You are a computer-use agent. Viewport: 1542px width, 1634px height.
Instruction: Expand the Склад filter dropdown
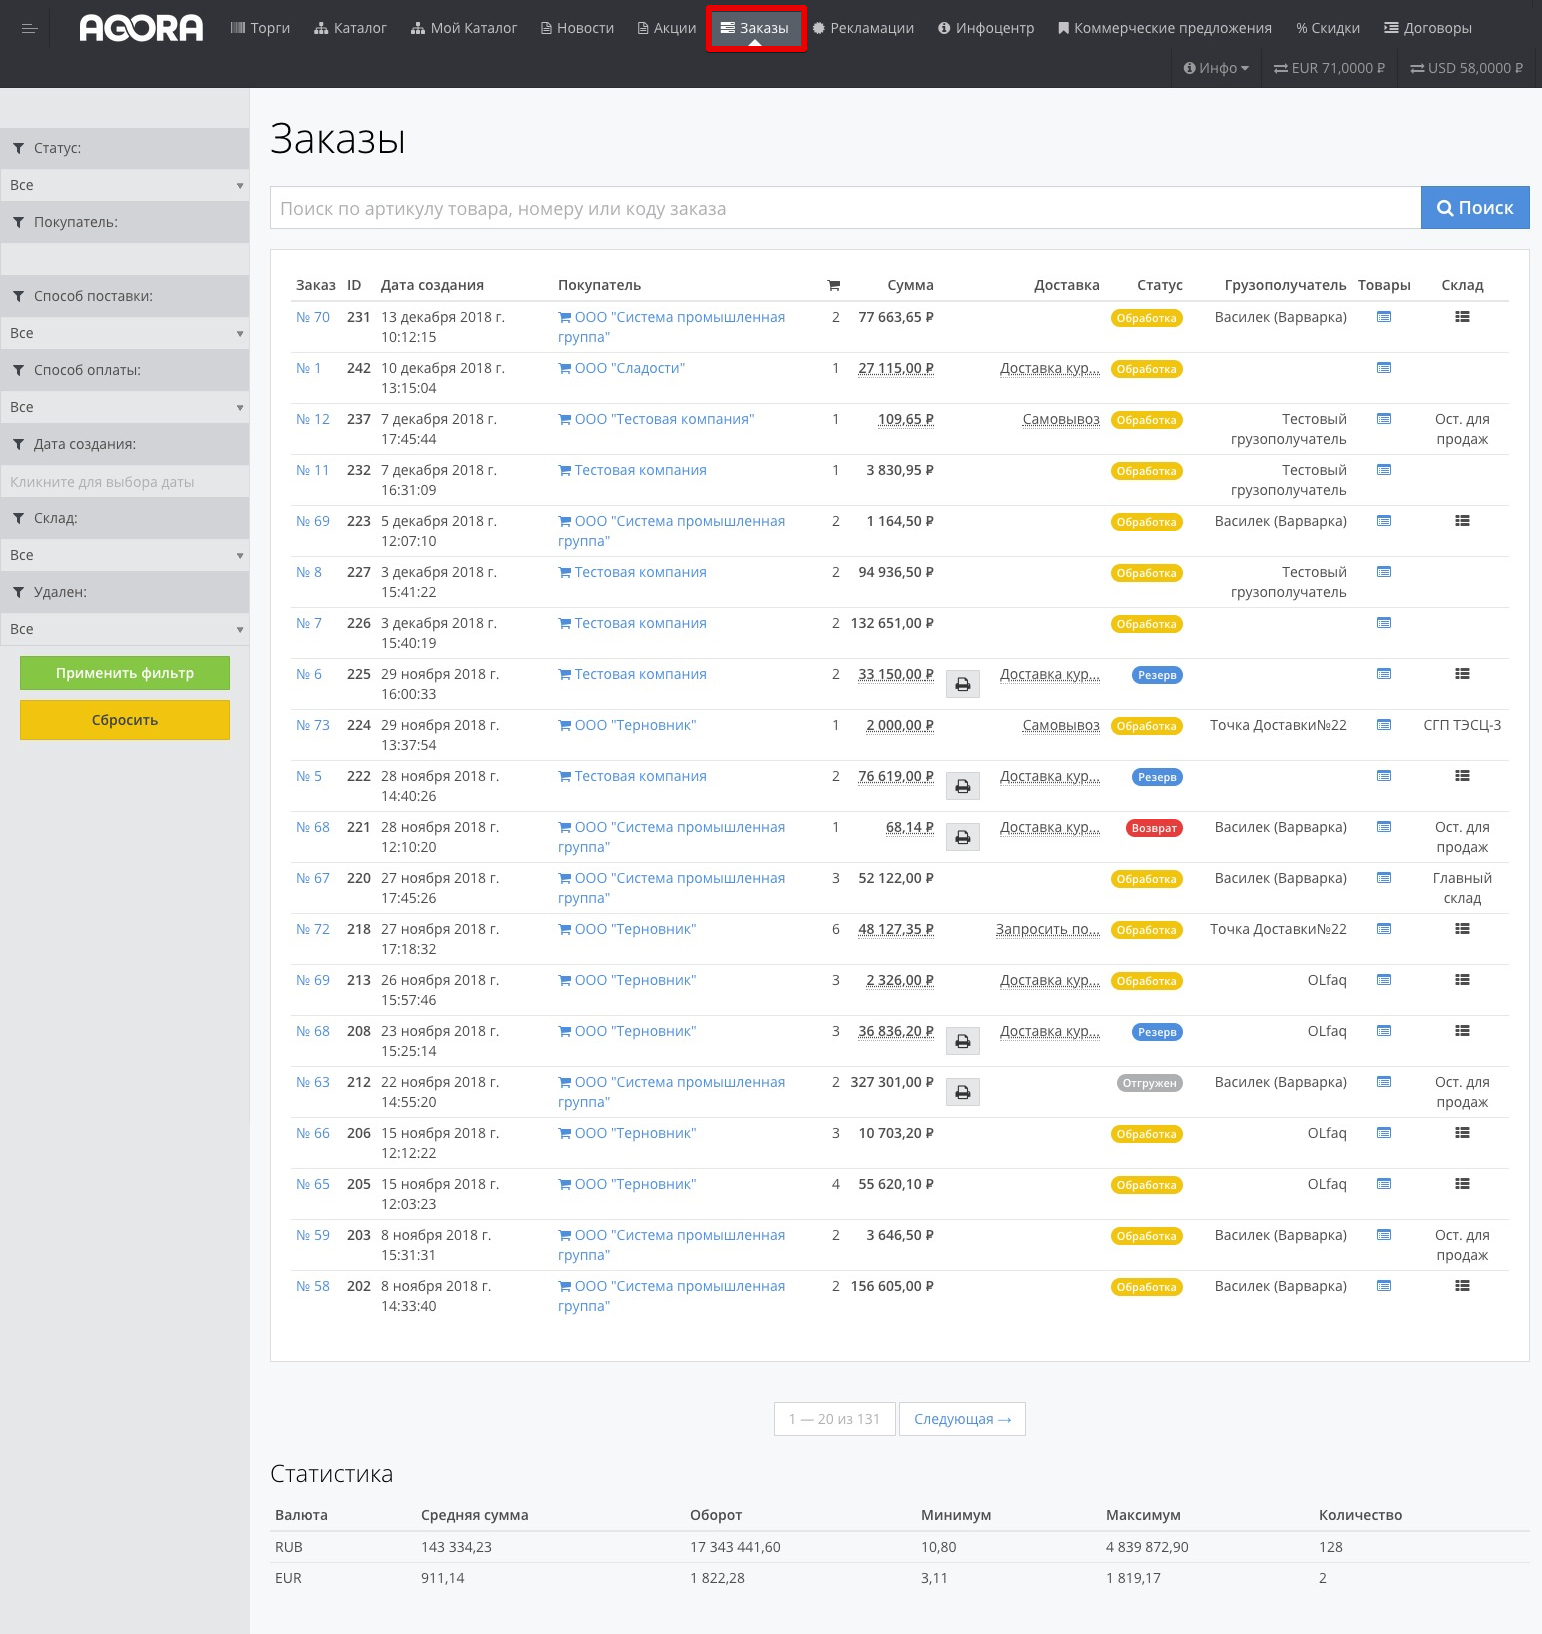[125, 555]
